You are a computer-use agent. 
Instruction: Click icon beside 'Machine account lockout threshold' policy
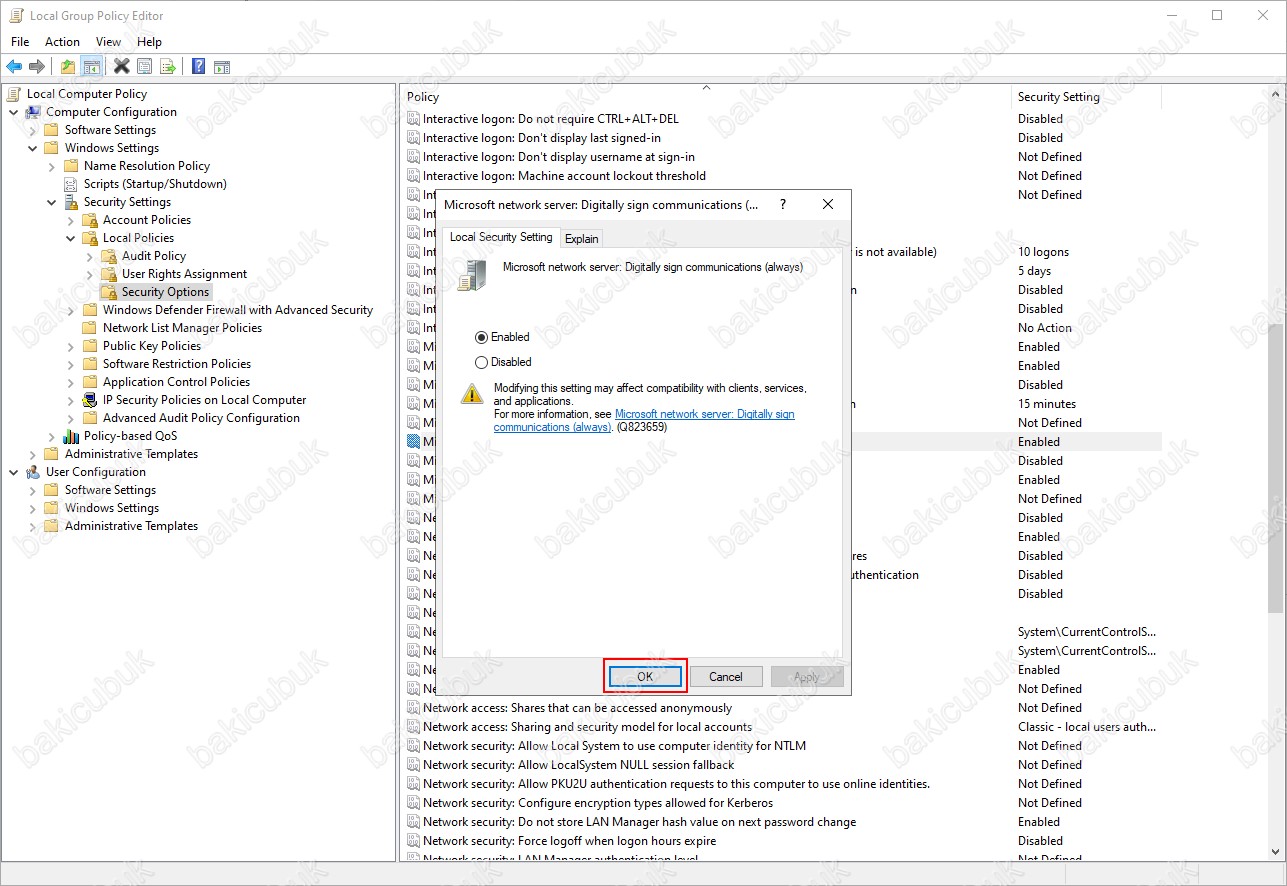tap(414, 176)
